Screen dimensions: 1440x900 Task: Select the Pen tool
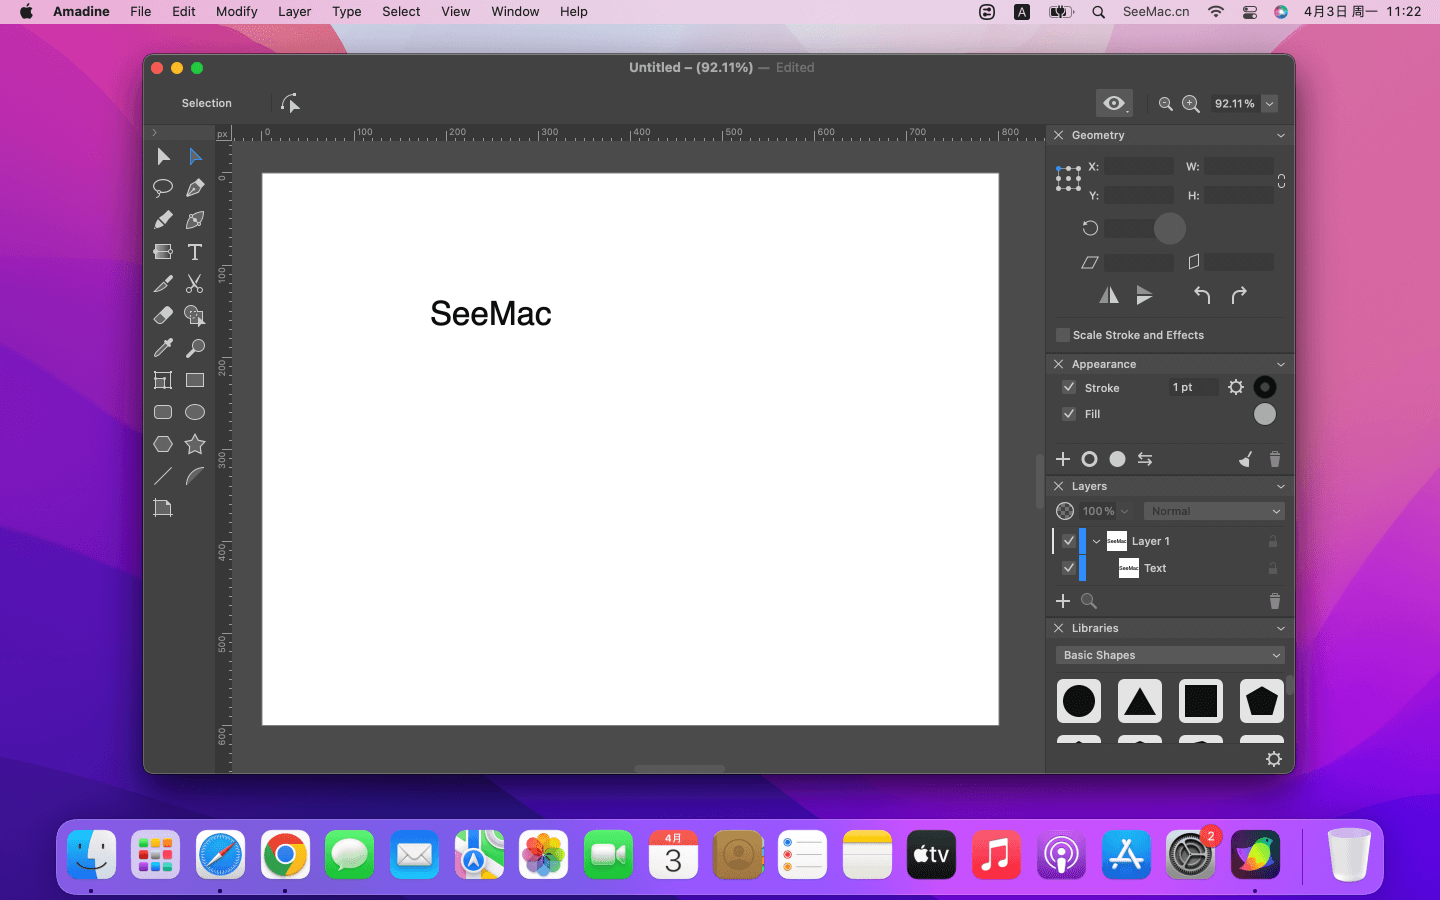pos(195,188)
